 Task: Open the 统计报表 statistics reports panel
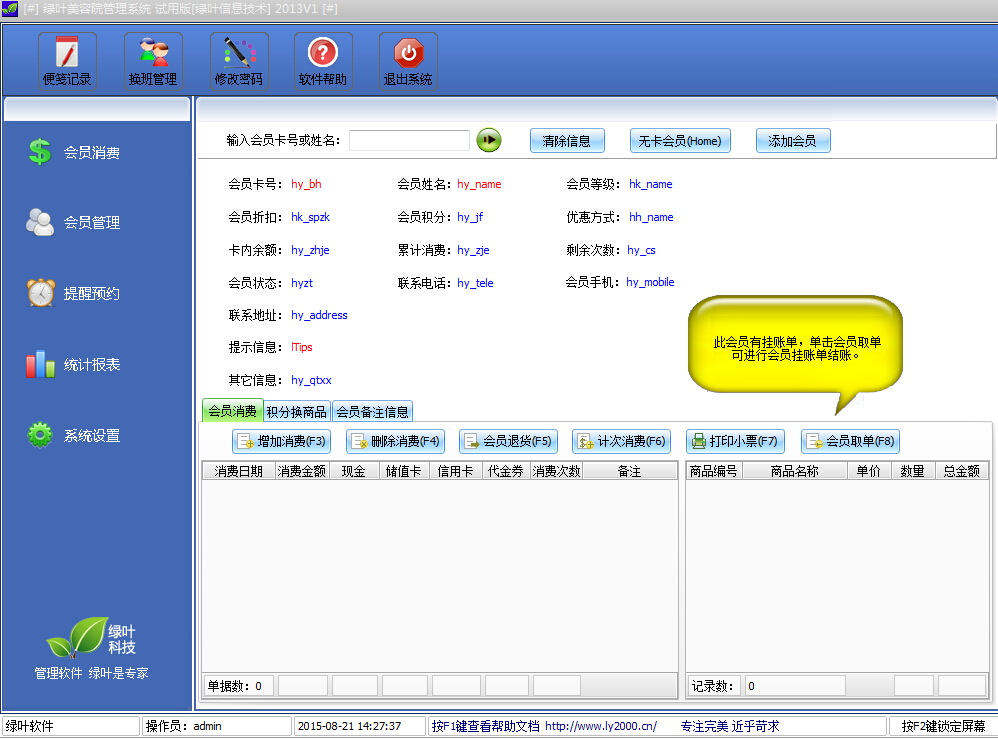[x=80, y=364]
